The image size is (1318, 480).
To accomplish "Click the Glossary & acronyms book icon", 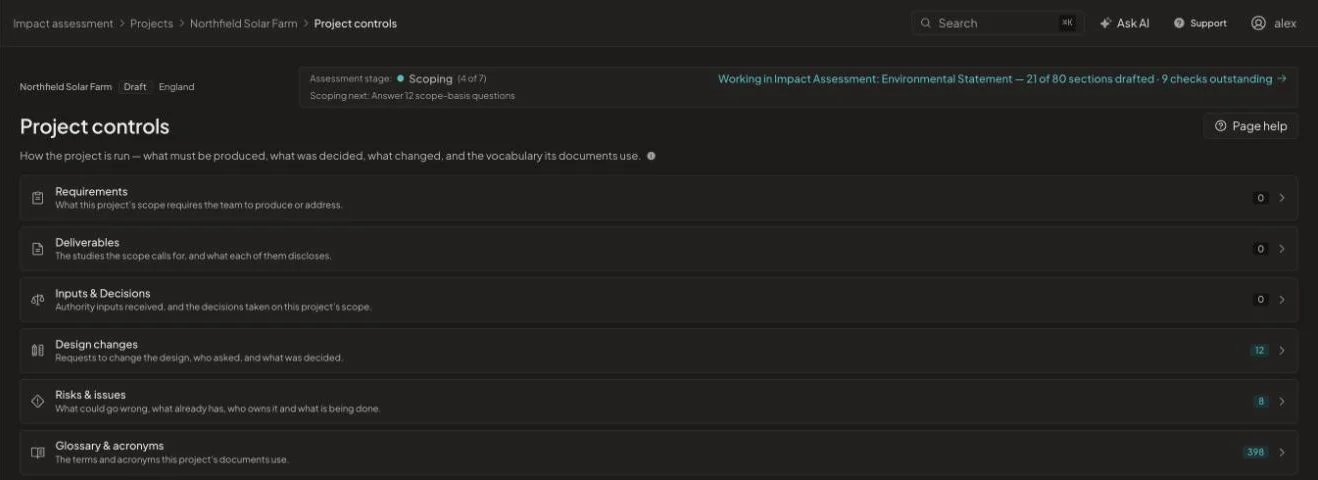I will click(38, 452).
